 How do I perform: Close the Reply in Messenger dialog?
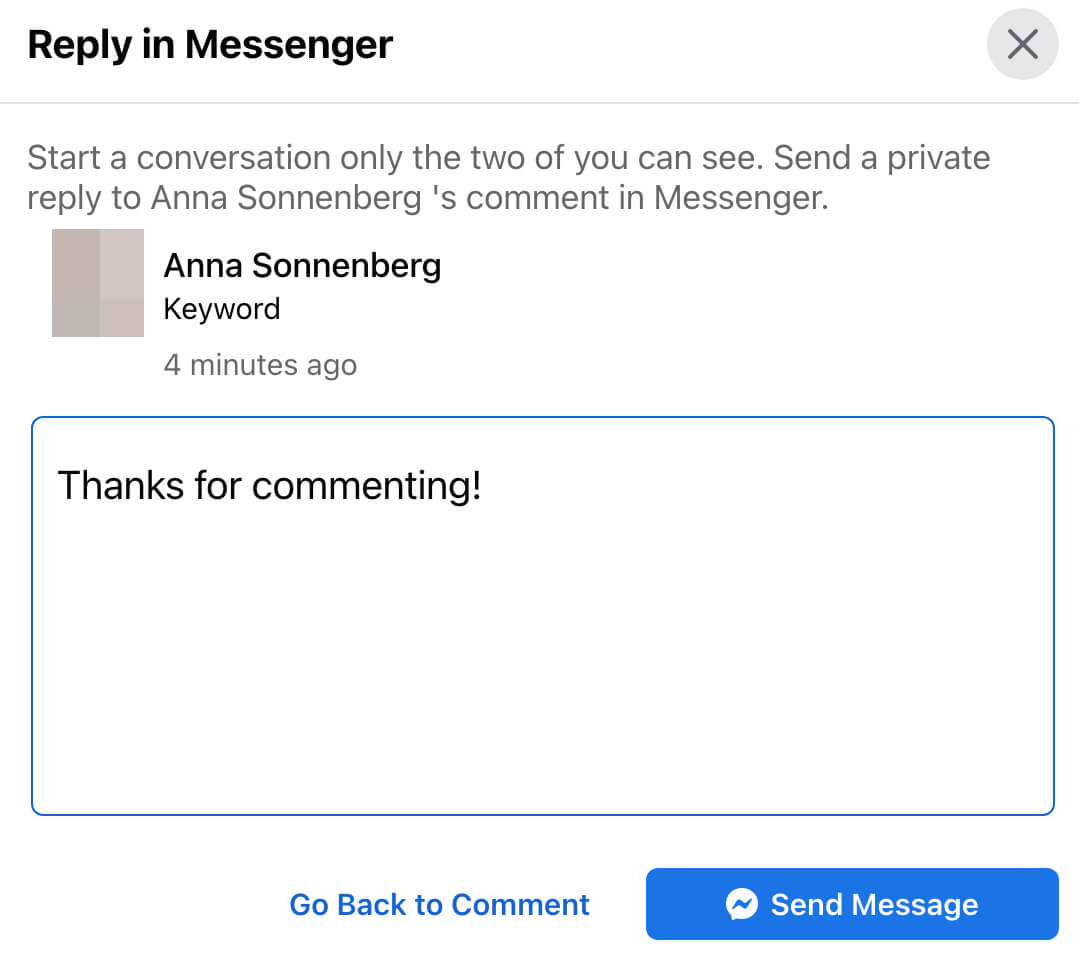pyautogui.click(x=1022, y=45)
